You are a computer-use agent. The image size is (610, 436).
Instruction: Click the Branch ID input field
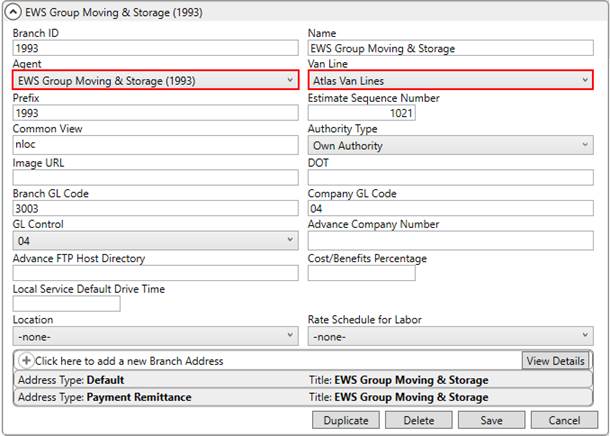pos(155,48)
